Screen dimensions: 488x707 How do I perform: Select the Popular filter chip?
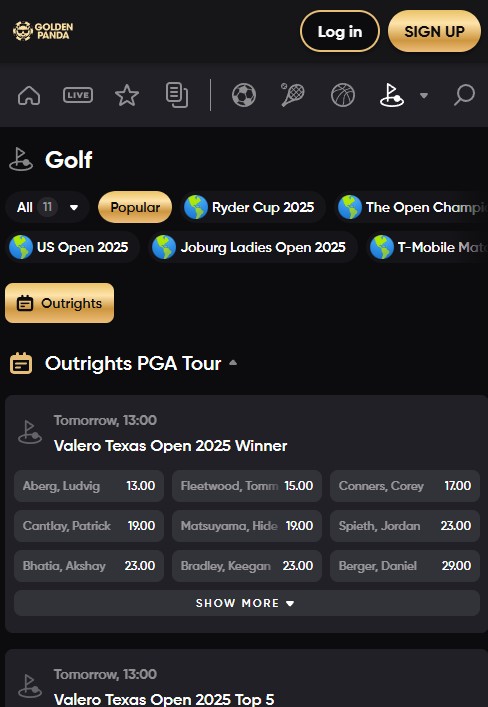[135, 207]
